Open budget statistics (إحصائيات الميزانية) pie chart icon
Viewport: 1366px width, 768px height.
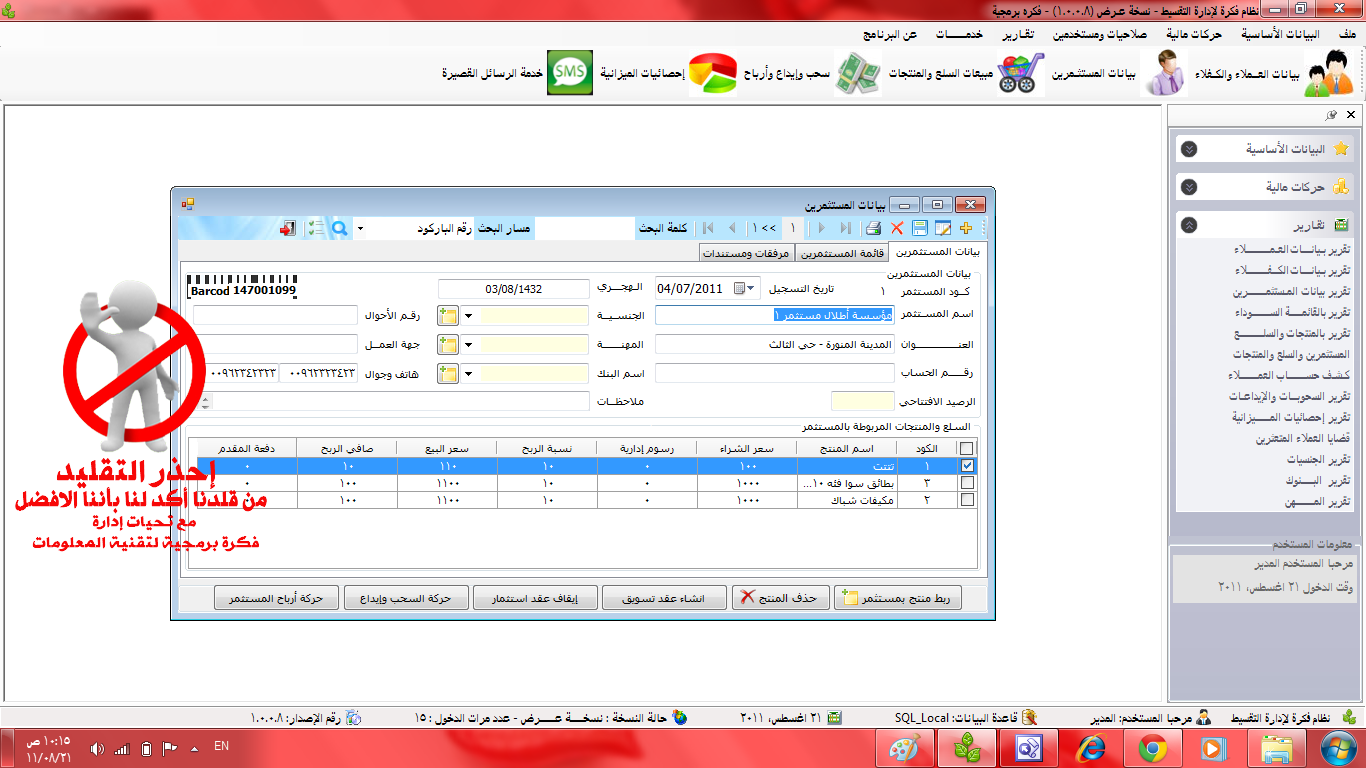[x=713, y=74]
